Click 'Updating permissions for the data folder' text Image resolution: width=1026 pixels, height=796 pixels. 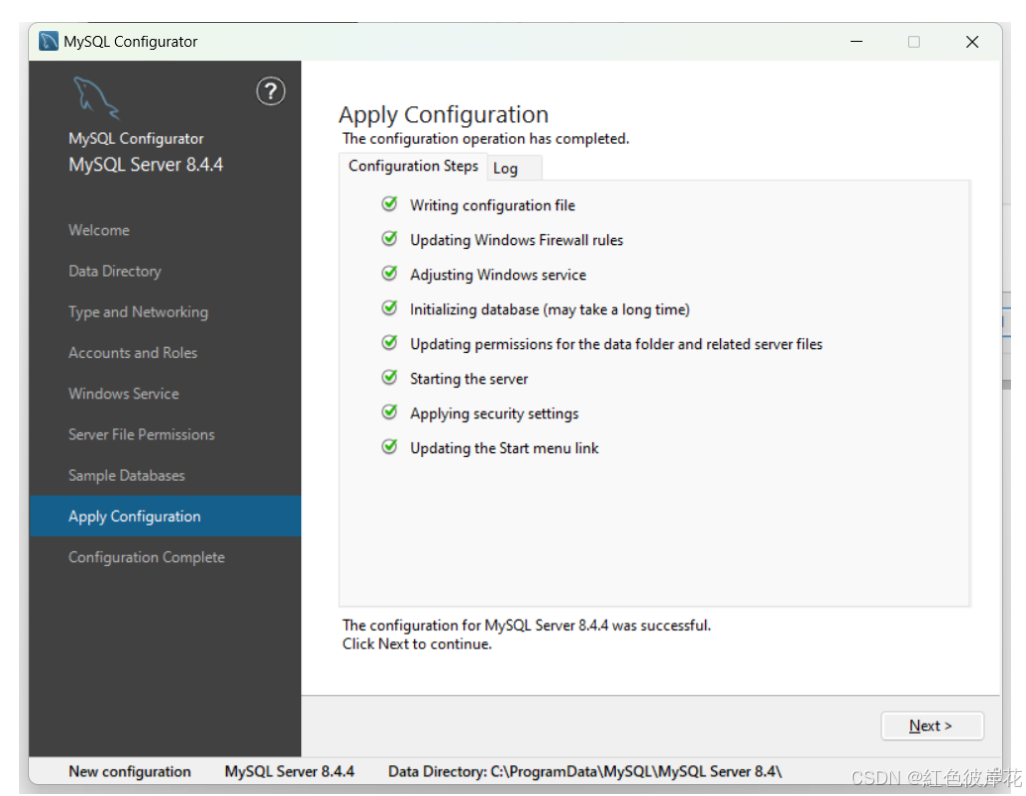(616, 344)
